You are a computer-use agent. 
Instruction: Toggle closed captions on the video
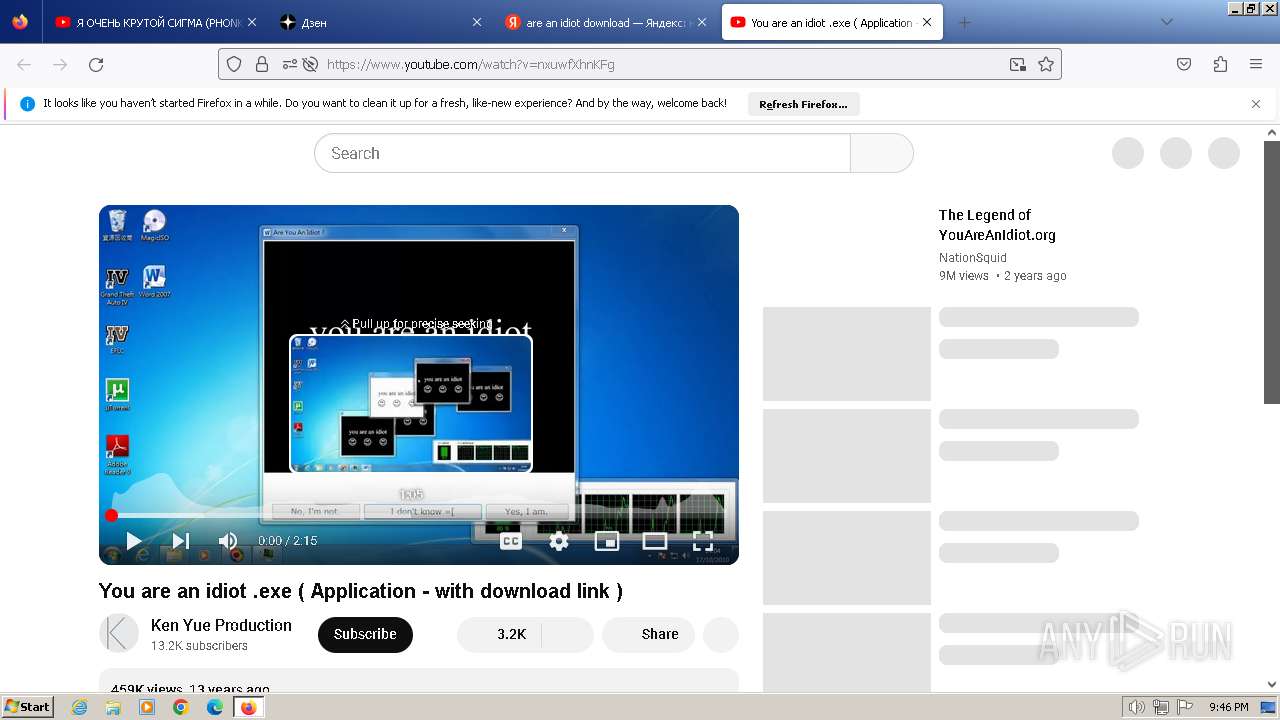pos(511,541)
